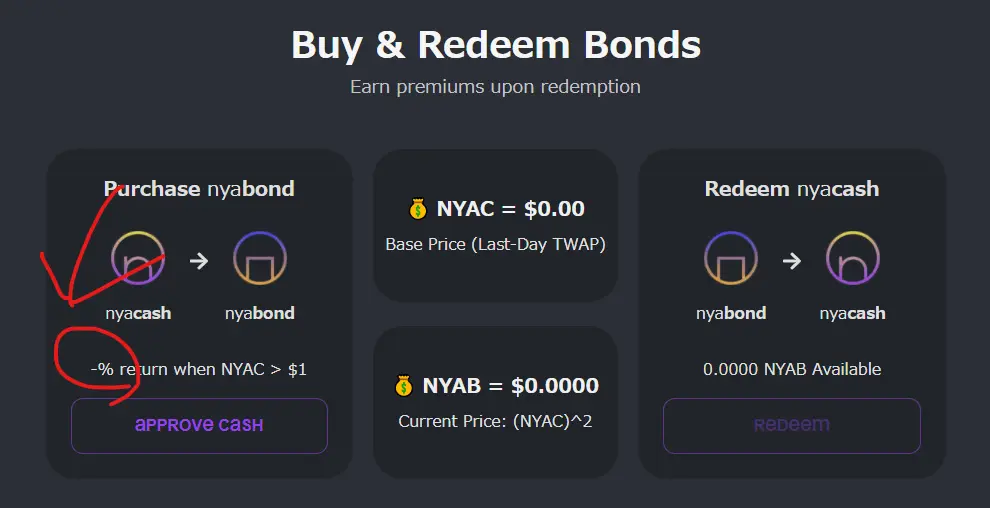Click the nyabond icon in the Redeem card
990x508 pixels.
(732, 260)
